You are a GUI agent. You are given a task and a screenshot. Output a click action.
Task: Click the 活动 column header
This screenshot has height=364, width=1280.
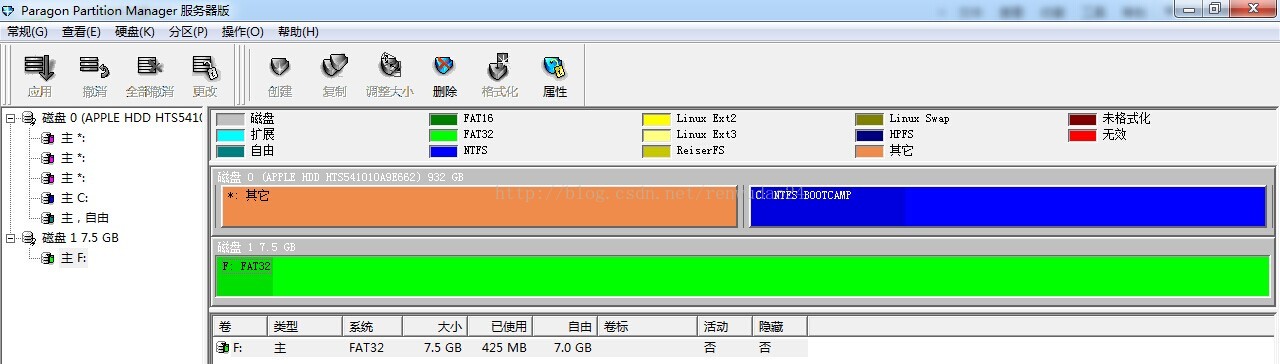coord(724,327)
